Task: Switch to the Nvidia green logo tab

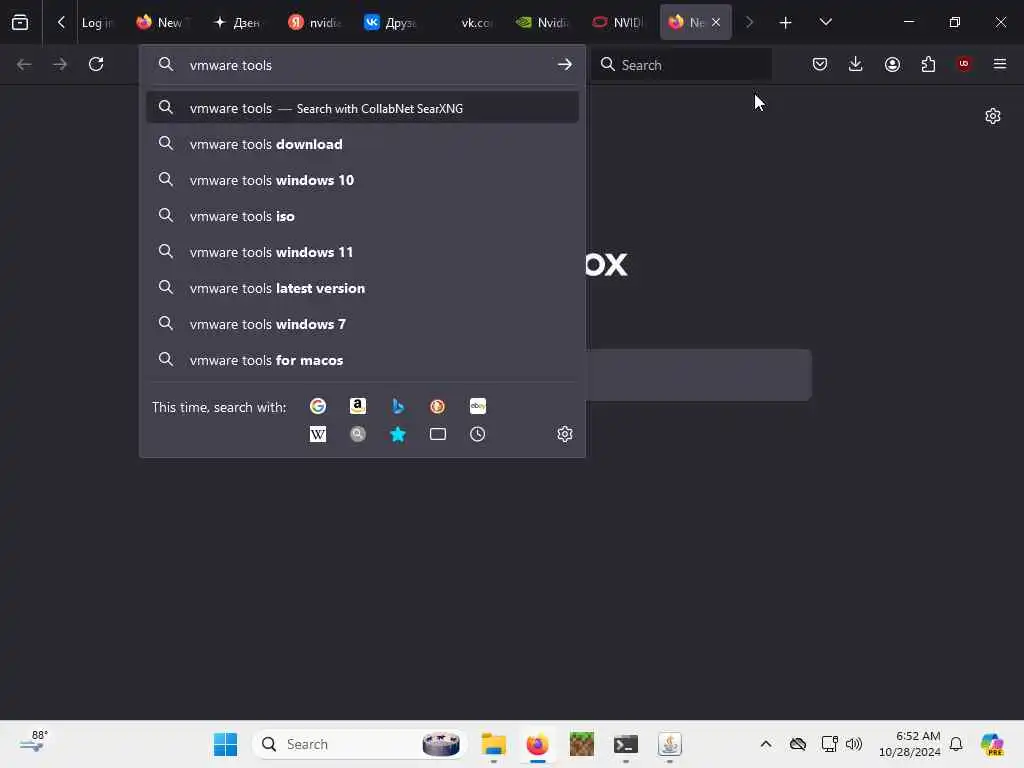Action: (542, 22)
